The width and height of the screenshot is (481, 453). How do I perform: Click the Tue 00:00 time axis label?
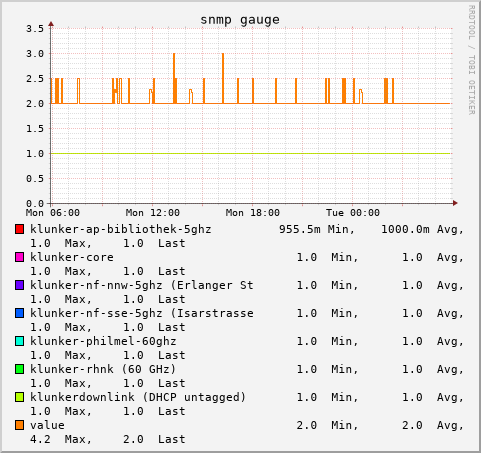(x=353, y=213)
